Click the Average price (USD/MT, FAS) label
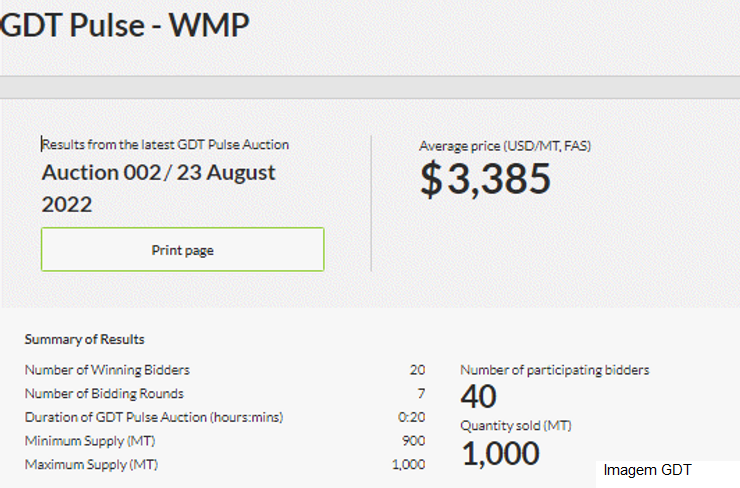Screen dimensions: 740x488 click(505, 146)
